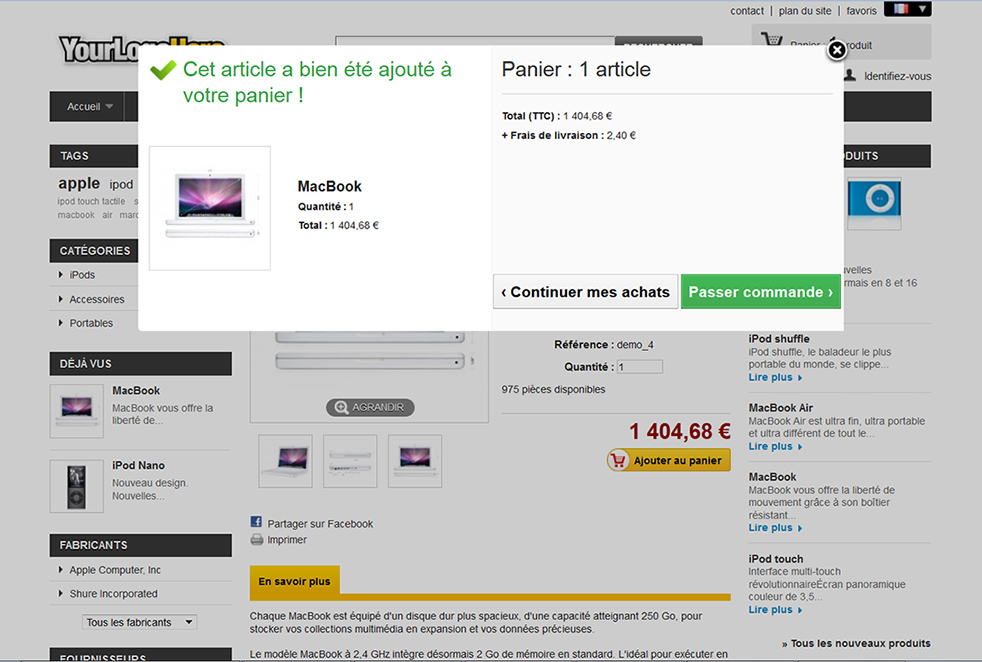Switch to En savoir plus tab
982x662 pixels.
294,581
